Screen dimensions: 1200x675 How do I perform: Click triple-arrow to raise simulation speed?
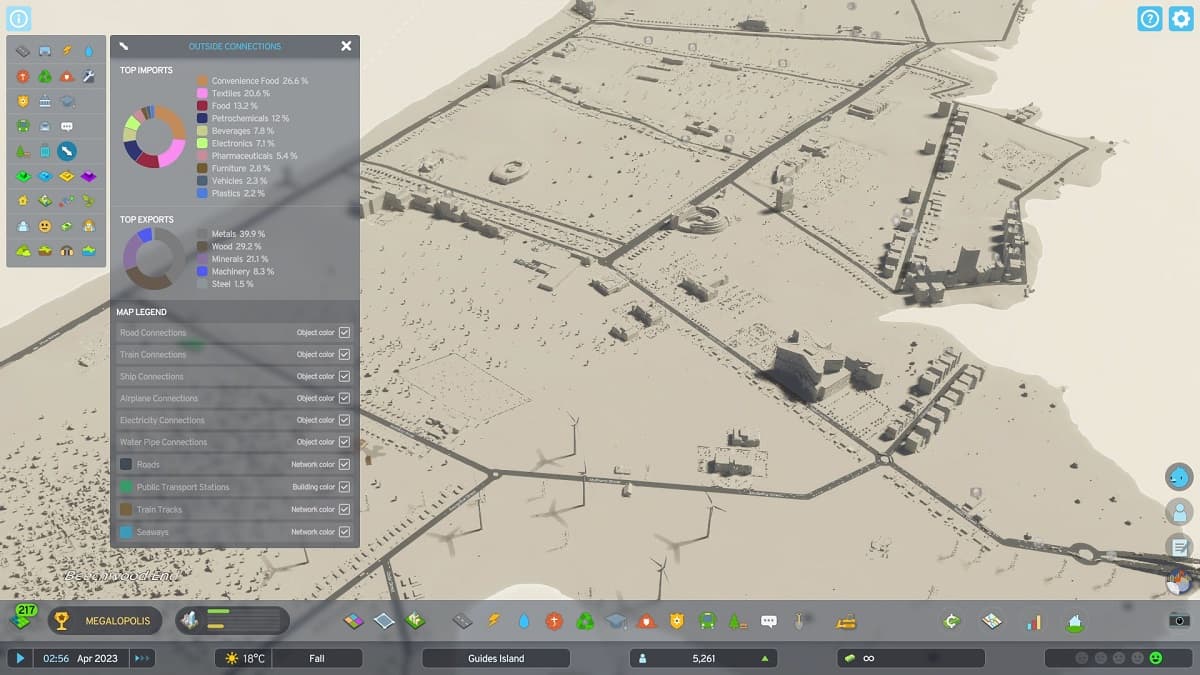[141, 658]
